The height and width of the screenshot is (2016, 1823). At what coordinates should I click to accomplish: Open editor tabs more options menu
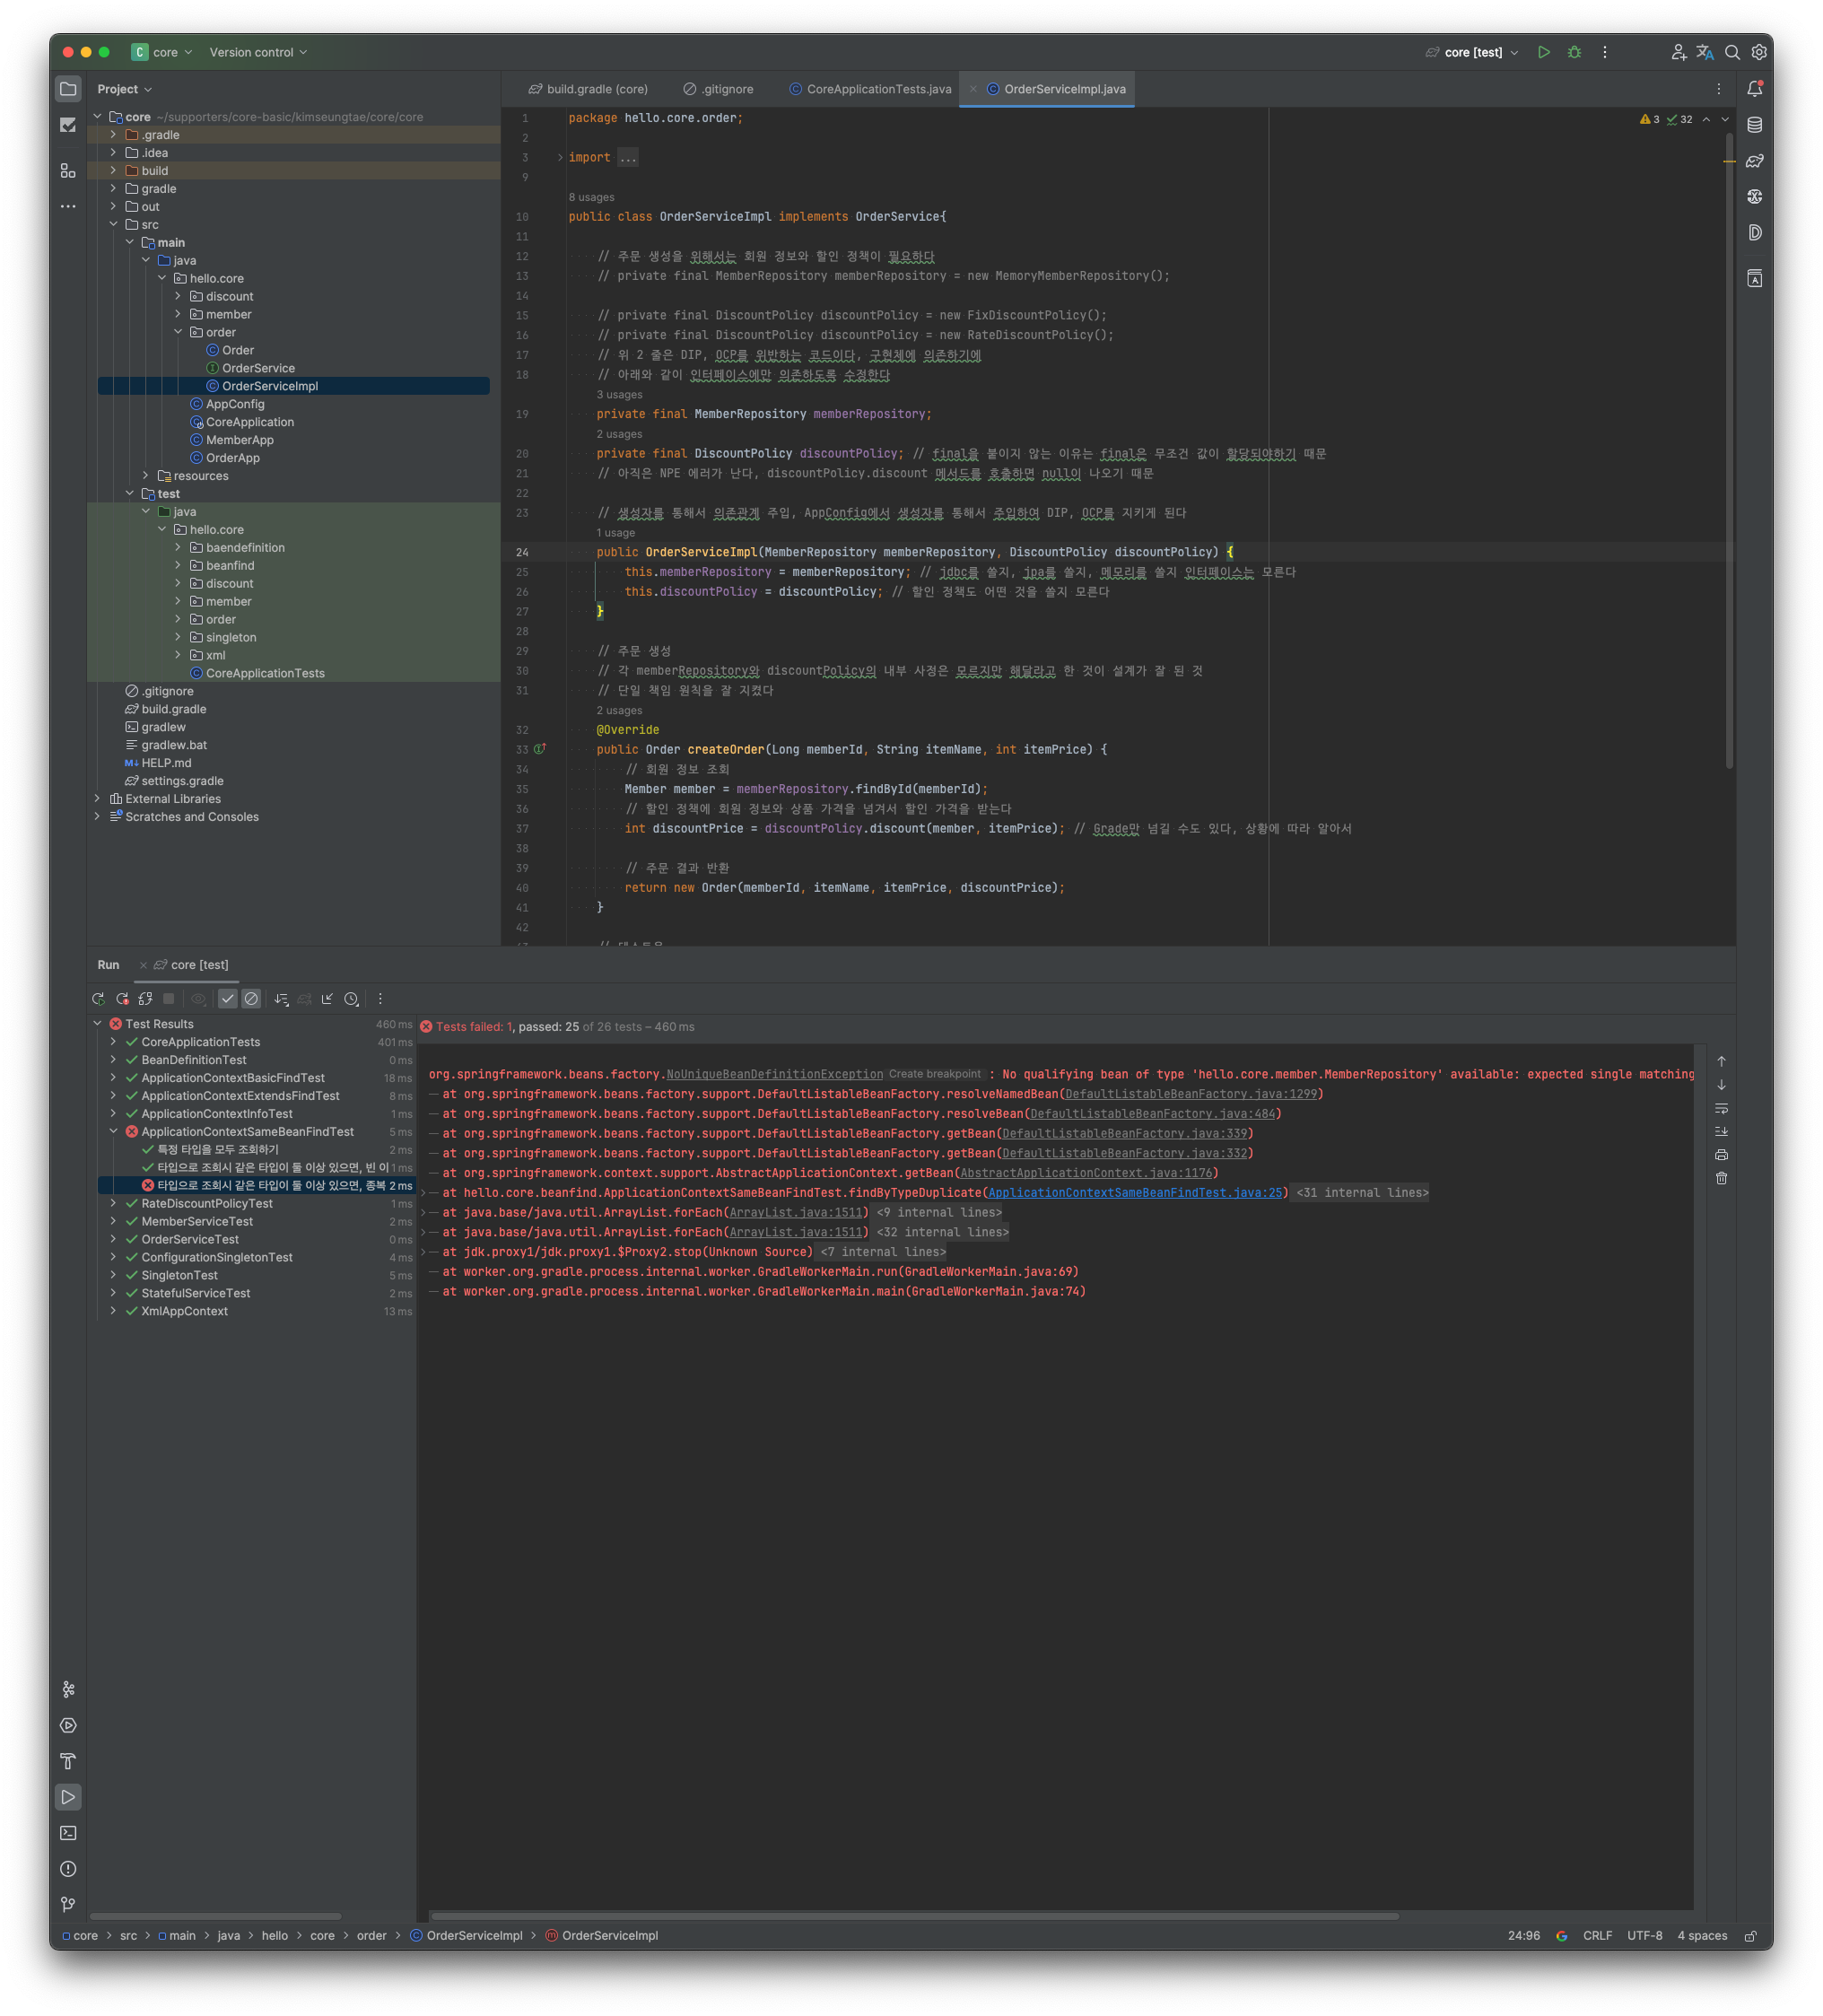tap(1719, 89)
